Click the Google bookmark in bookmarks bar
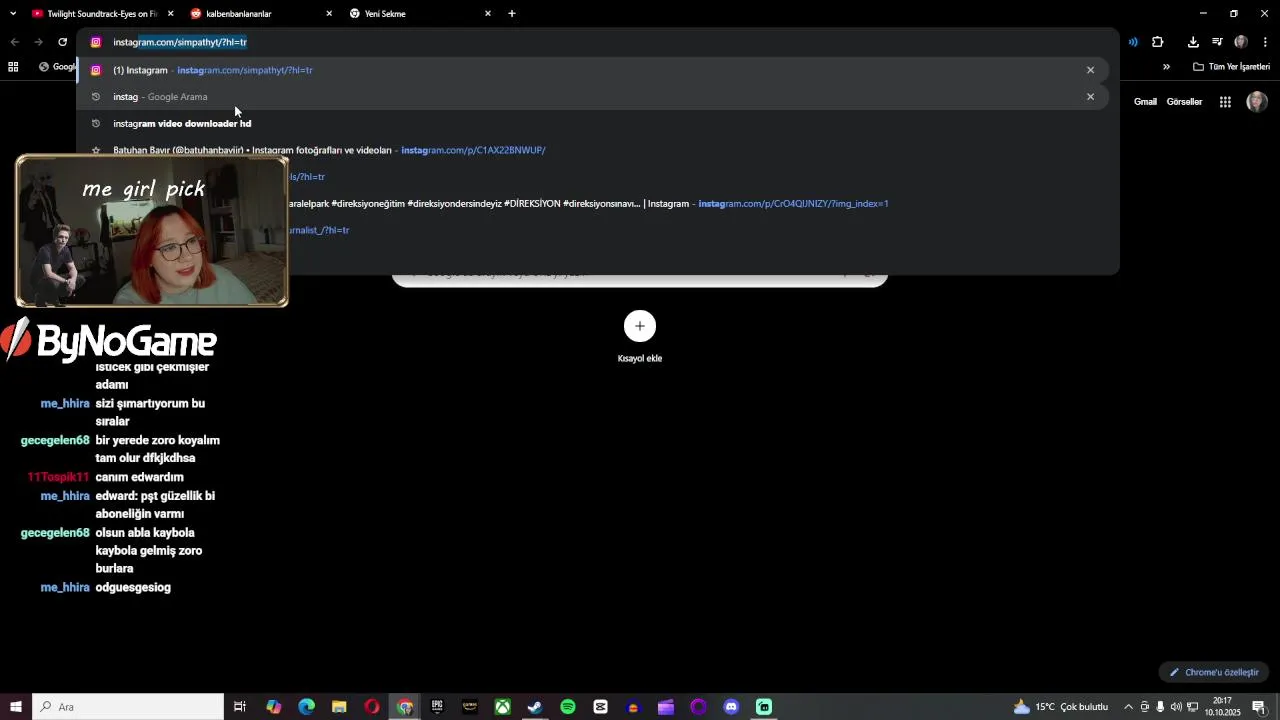 coord(57,67)
